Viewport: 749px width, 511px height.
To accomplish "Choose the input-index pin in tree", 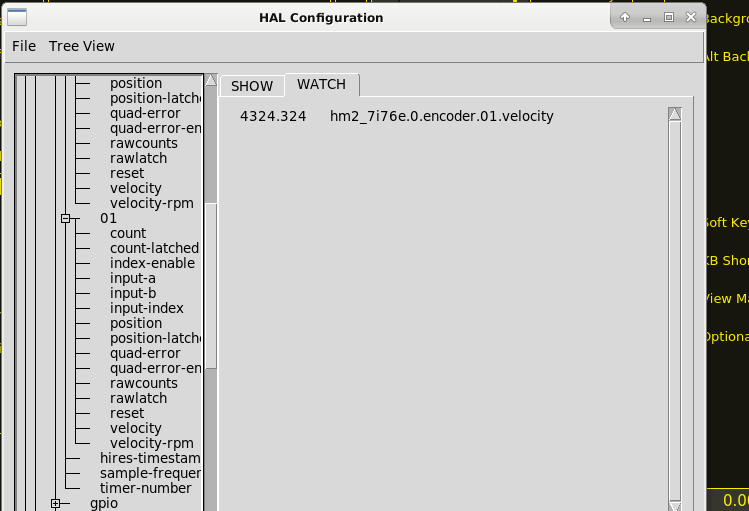I will [x=147, y=308].
